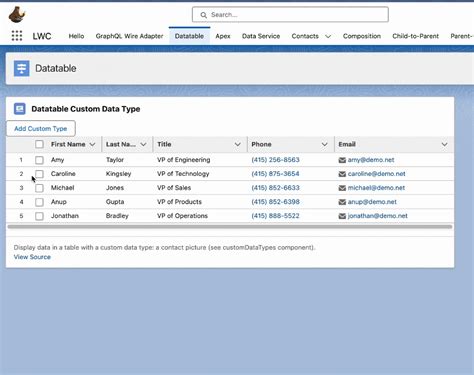
Task: Click the Datatable page header icon
Action: click(22, 68)
